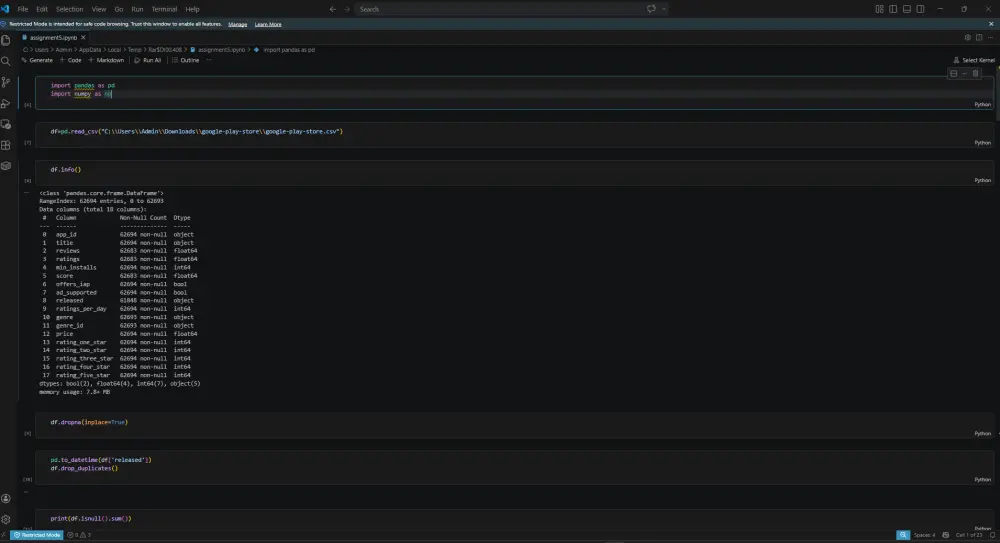Open the Terminal menu

coord(164,9)
